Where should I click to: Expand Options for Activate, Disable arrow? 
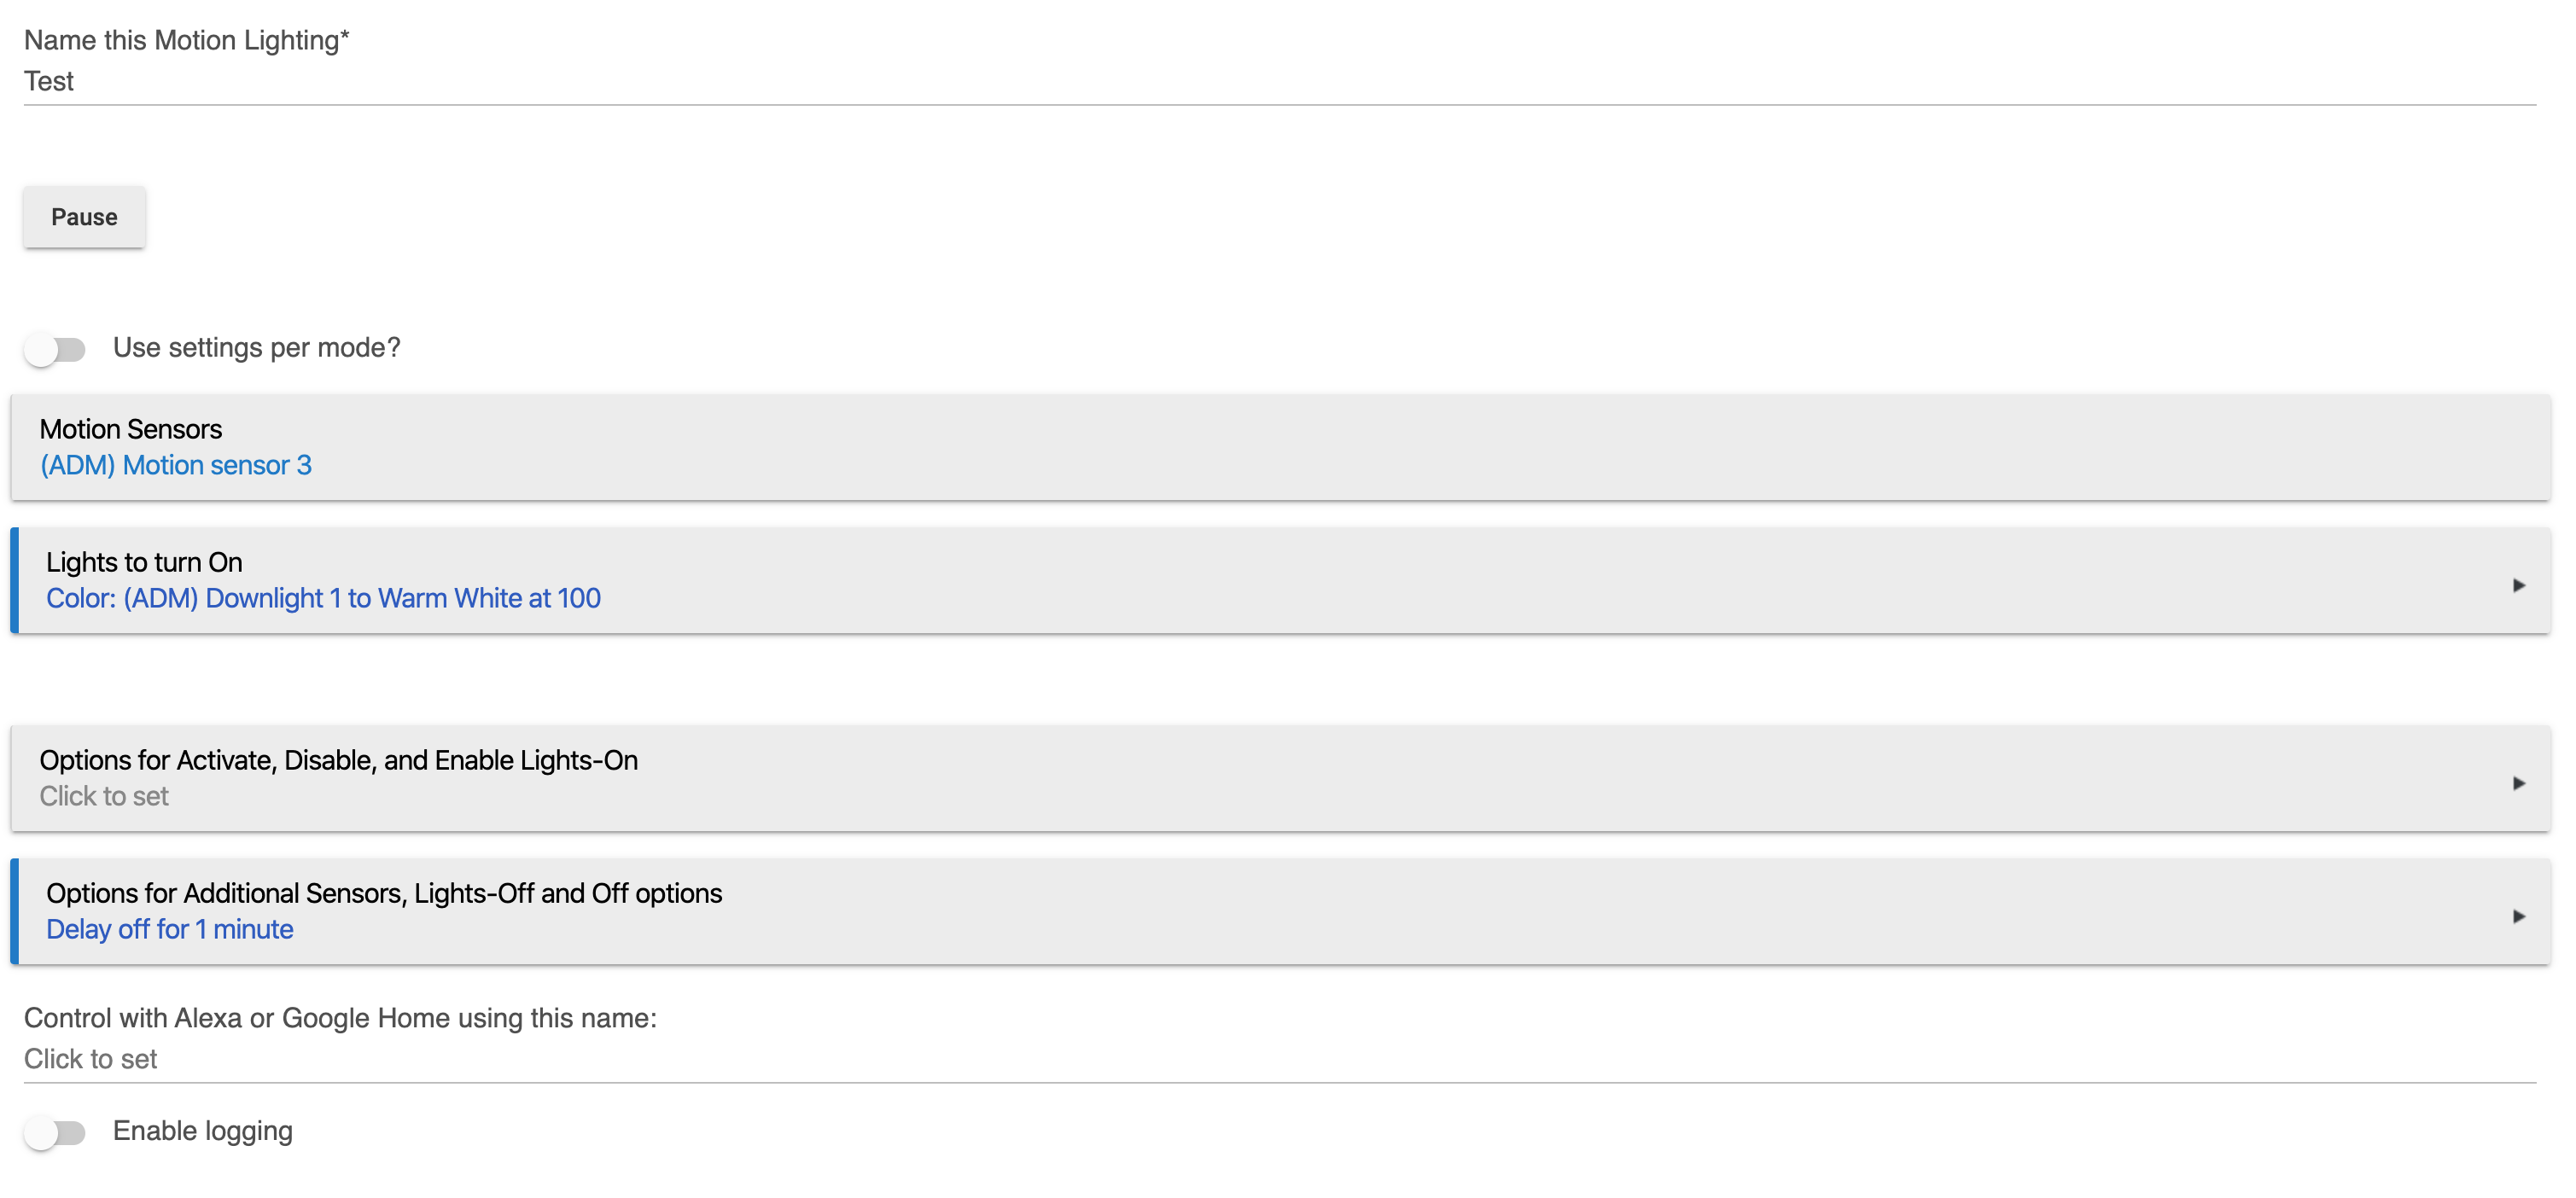[2518, 783]
